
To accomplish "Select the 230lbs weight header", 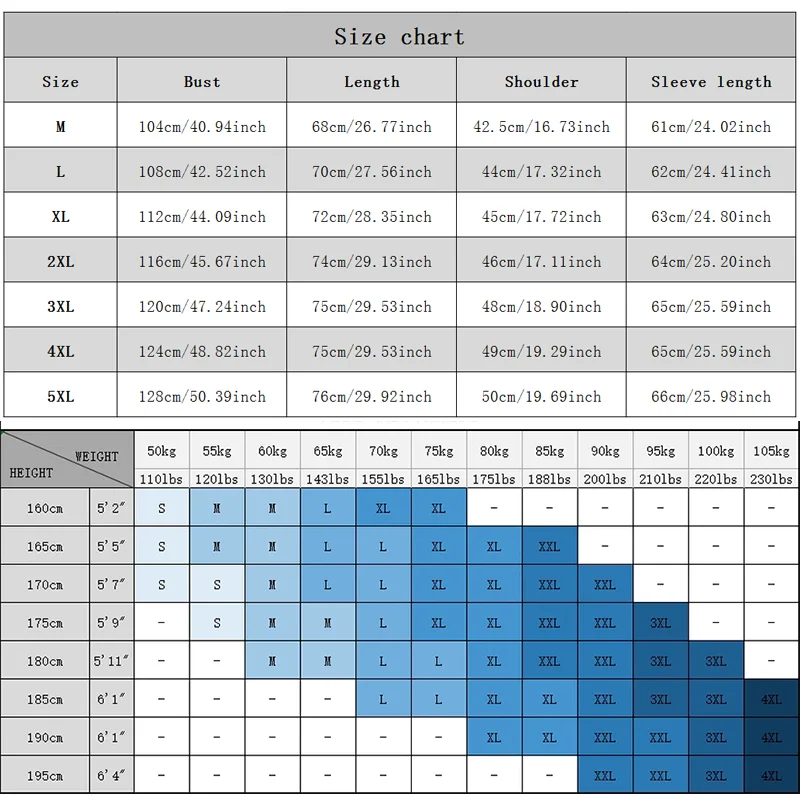I will coord(771,479).
